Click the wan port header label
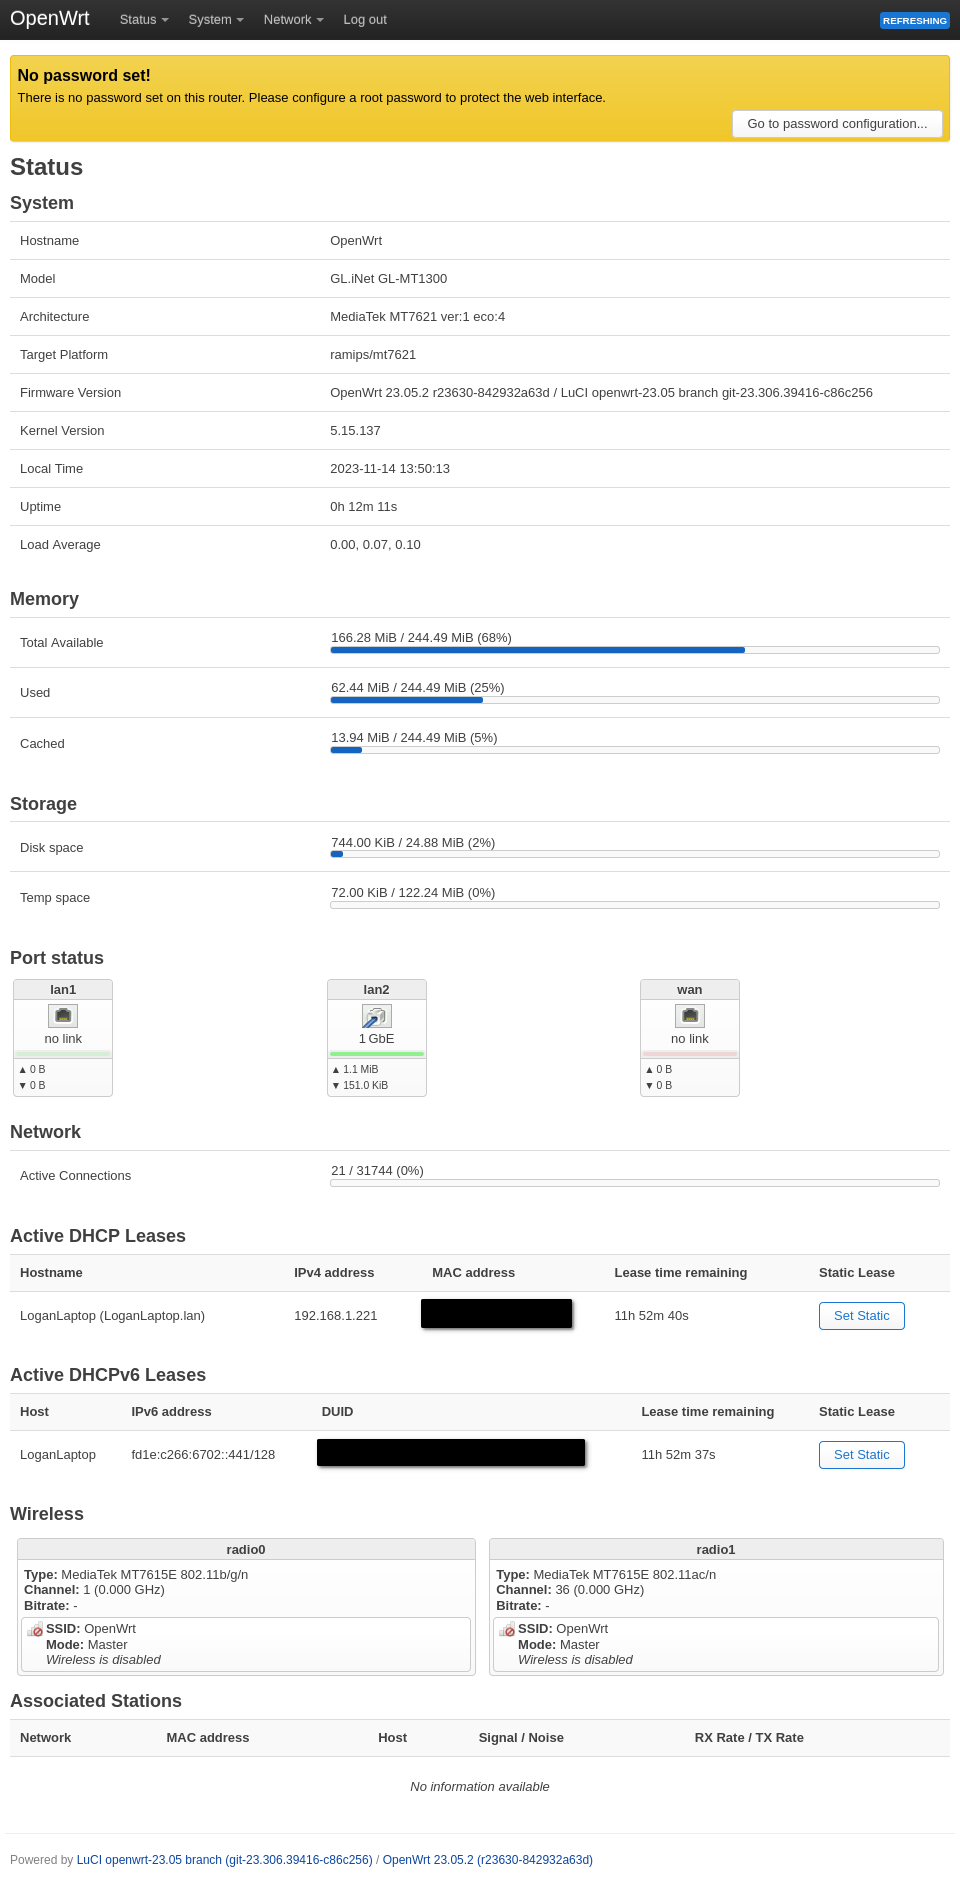The image size is (960, 1886). tap(690, 990)
